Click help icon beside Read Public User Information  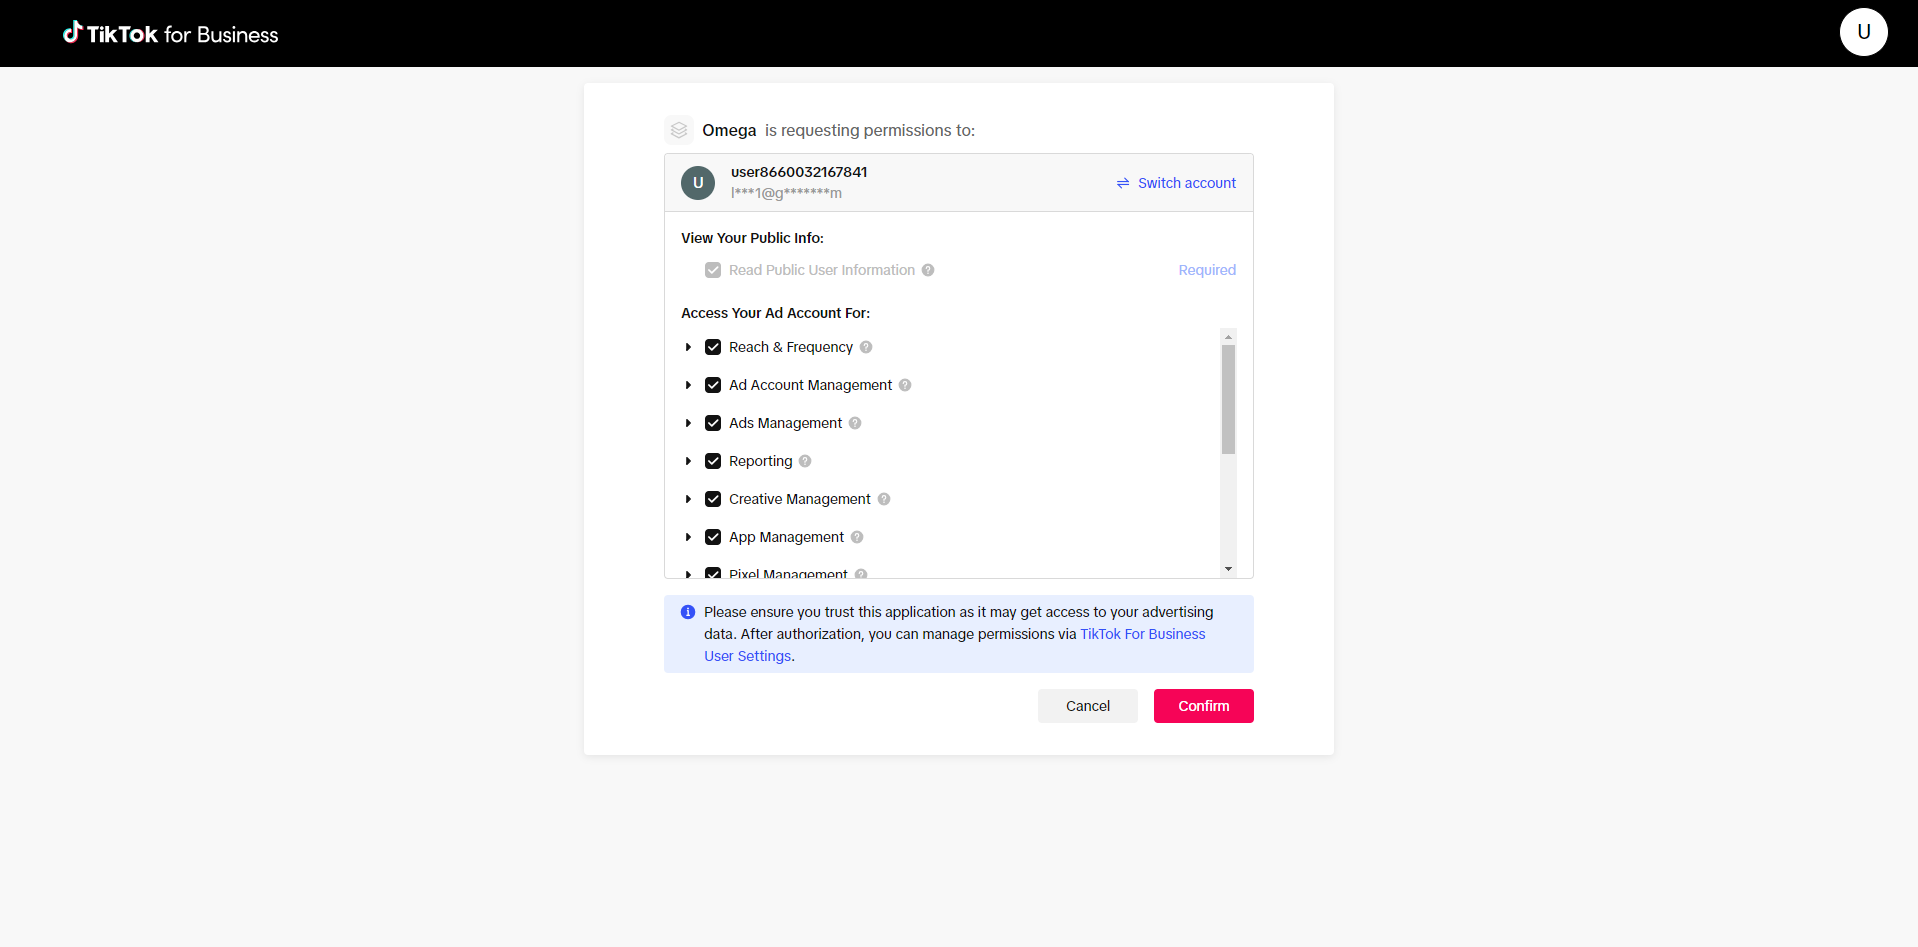(928, 270)
